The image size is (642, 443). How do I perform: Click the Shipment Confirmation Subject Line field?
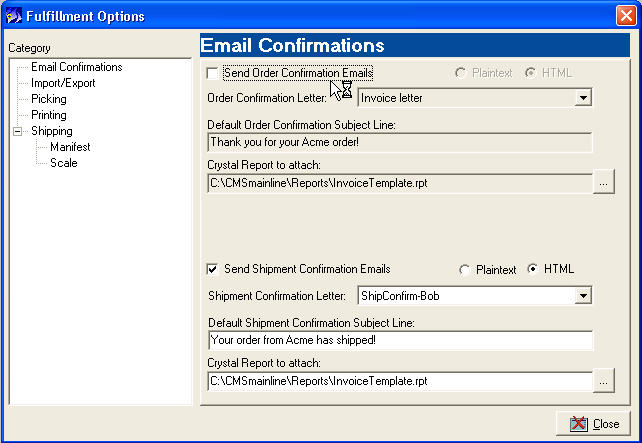(x=400, y=340)
